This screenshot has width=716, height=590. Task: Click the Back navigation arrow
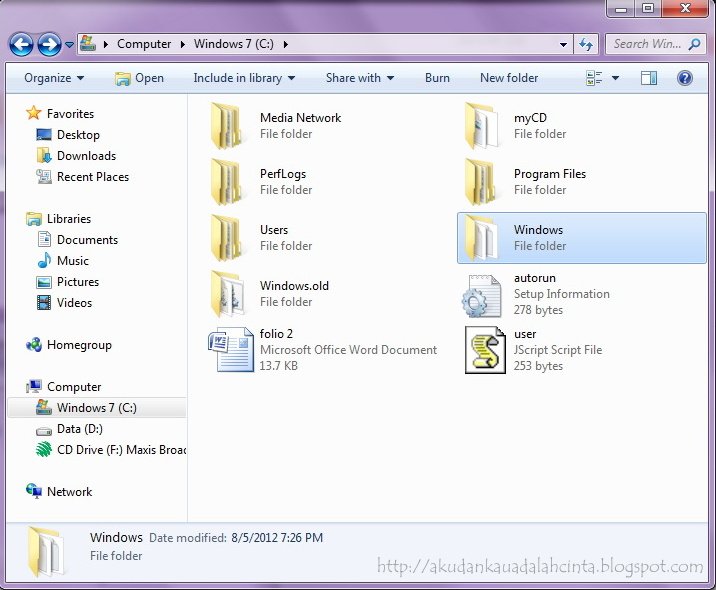(21, 44)
